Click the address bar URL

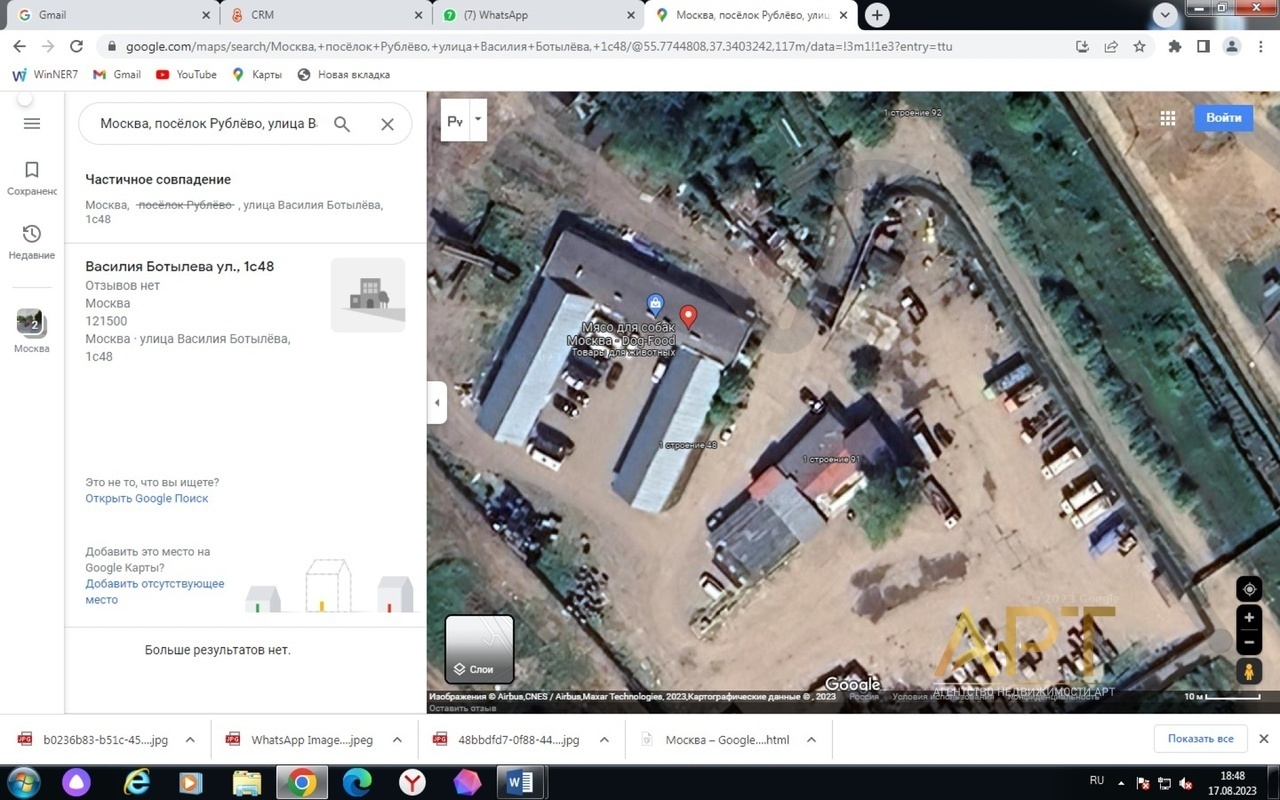coord(538,46)
